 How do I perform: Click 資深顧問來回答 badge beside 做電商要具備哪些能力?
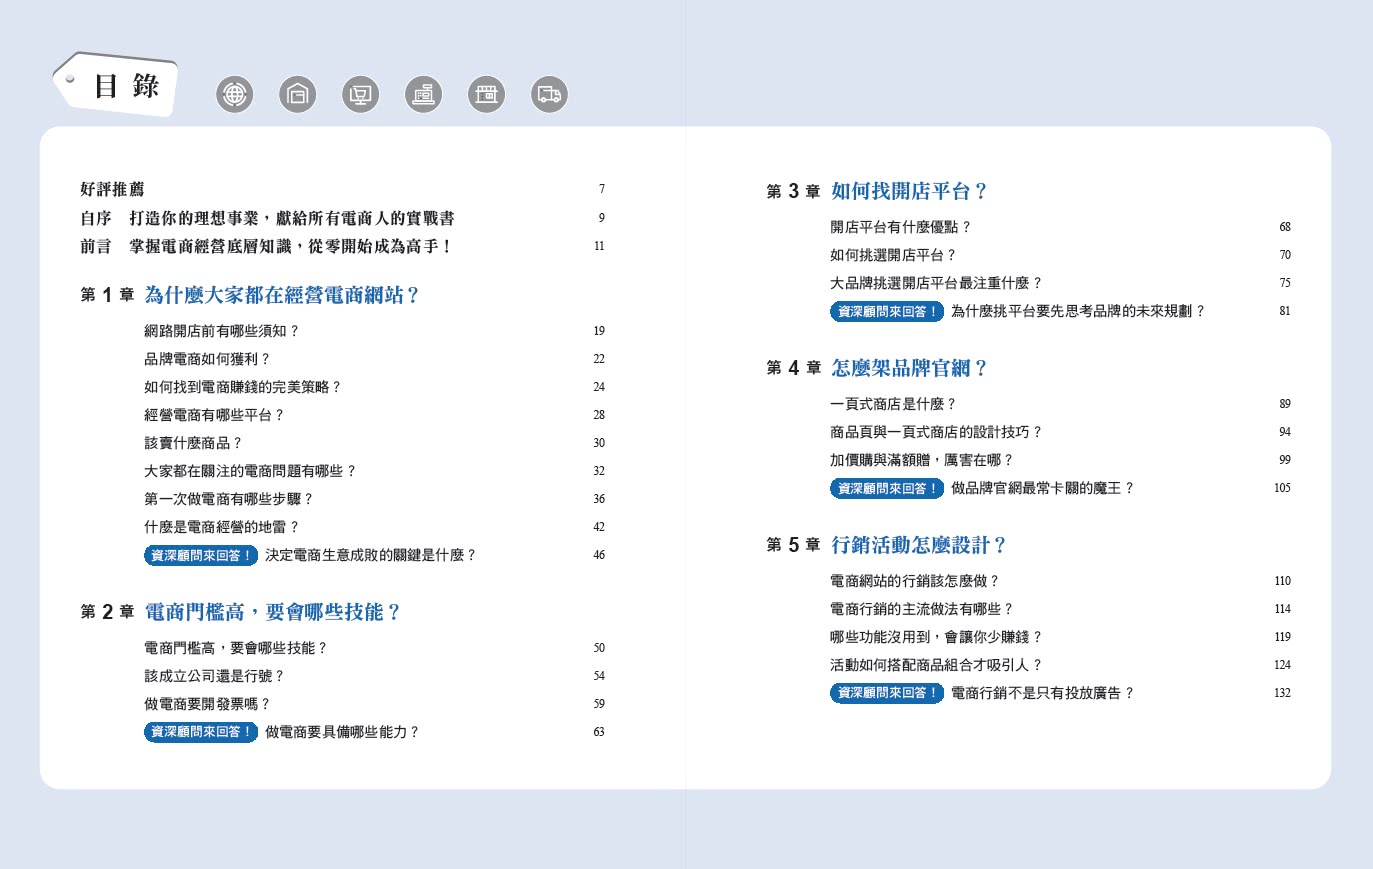[201, 732]
